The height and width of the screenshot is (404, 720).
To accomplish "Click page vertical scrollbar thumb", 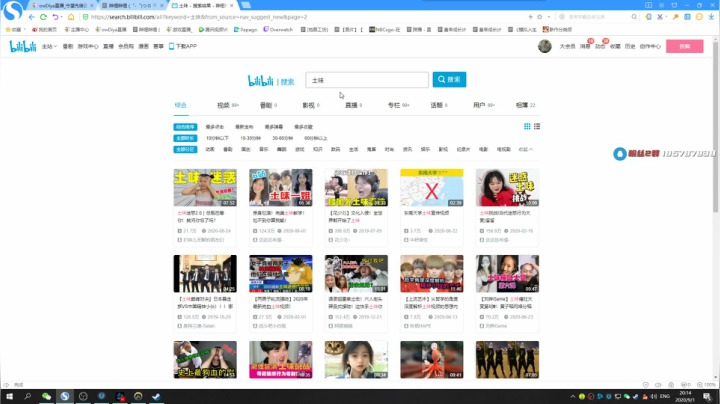I will [715, 126].
